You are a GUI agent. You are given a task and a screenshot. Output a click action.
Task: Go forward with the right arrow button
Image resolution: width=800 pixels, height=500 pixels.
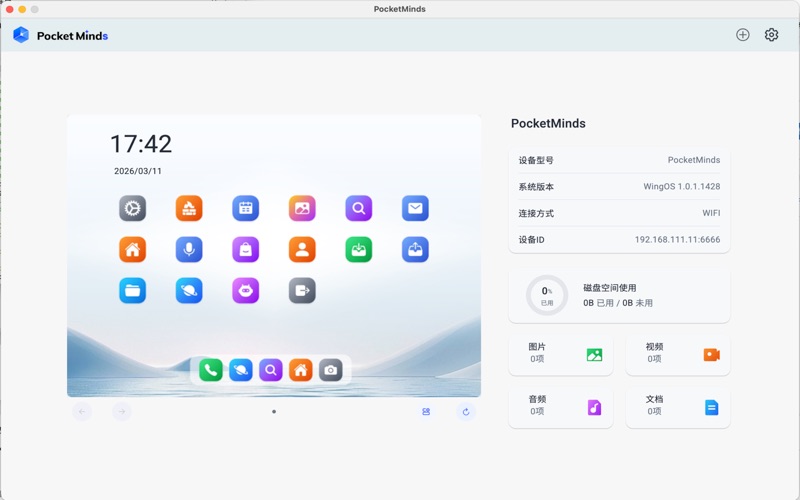121,411
